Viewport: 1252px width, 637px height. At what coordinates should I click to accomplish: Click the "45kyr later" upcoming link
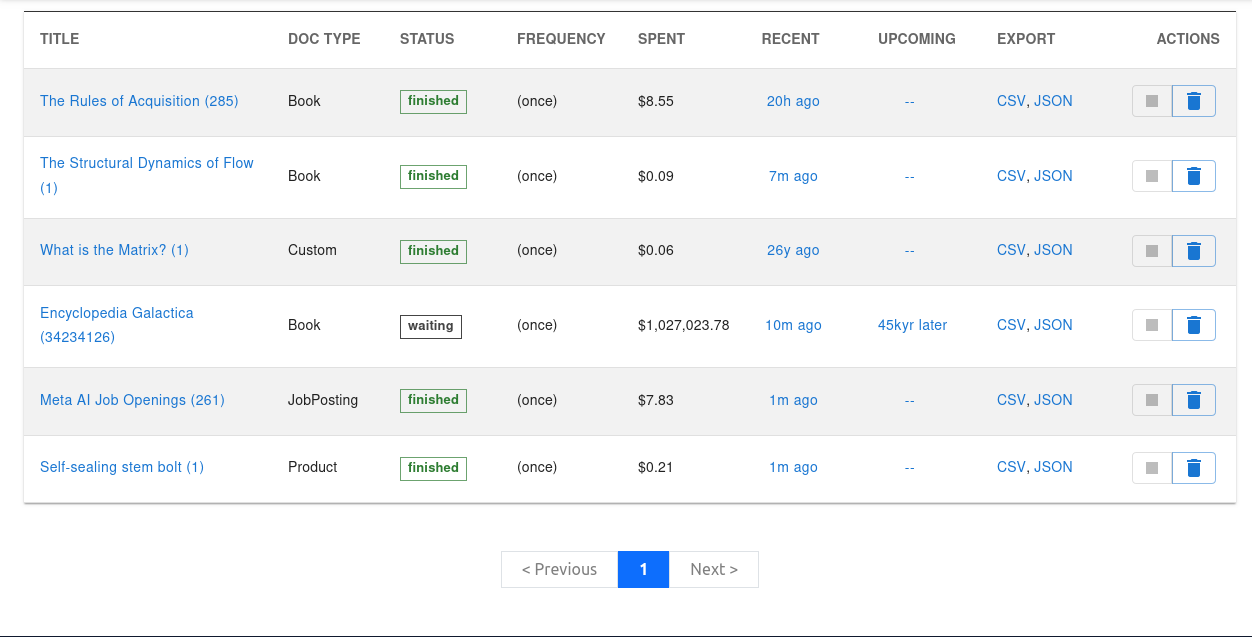pyautogui.click(x=911, y=324)
